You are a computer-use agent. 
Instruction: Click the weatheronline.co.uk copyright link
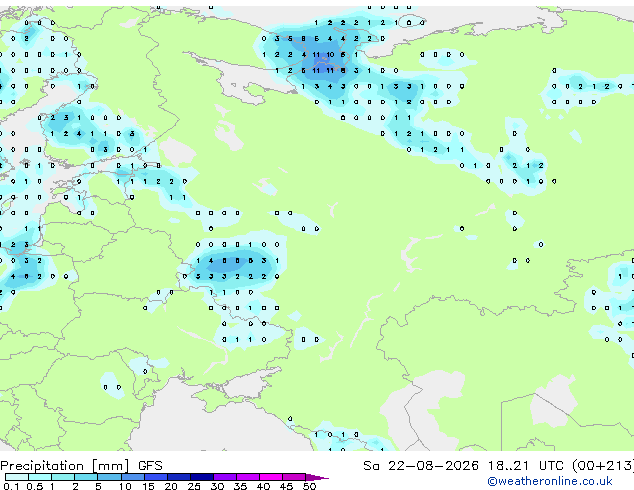550,481
